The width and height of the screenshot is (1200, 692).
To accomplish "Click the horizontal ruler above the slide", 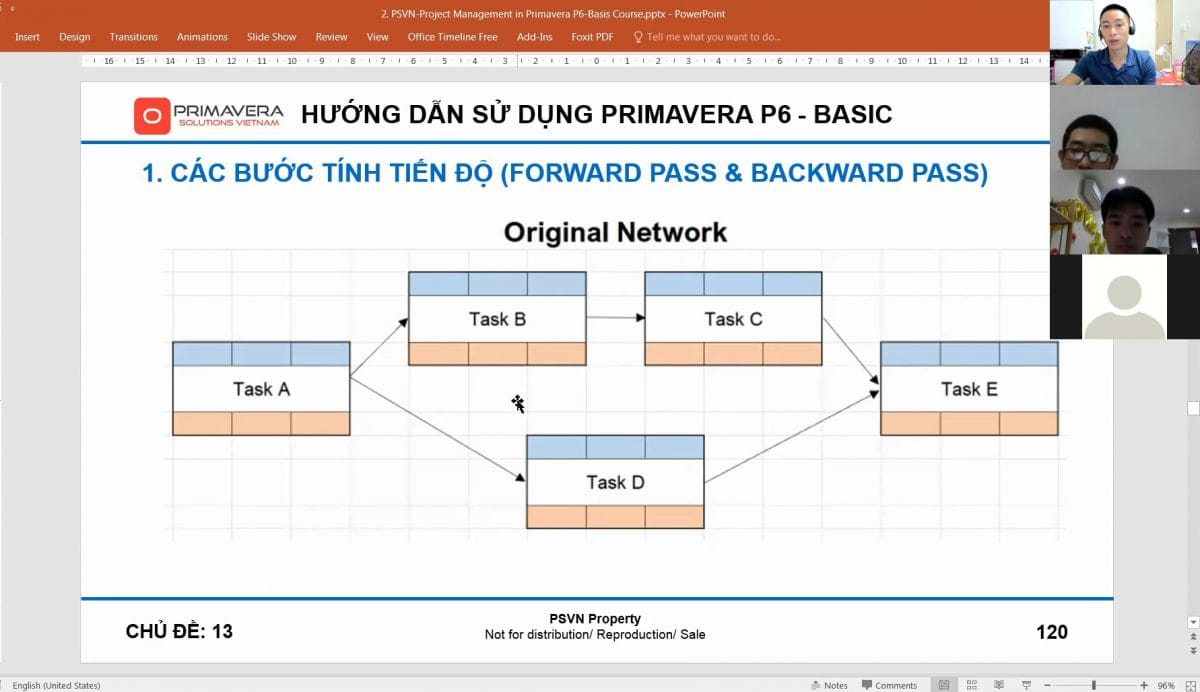I will click(565, 61).
